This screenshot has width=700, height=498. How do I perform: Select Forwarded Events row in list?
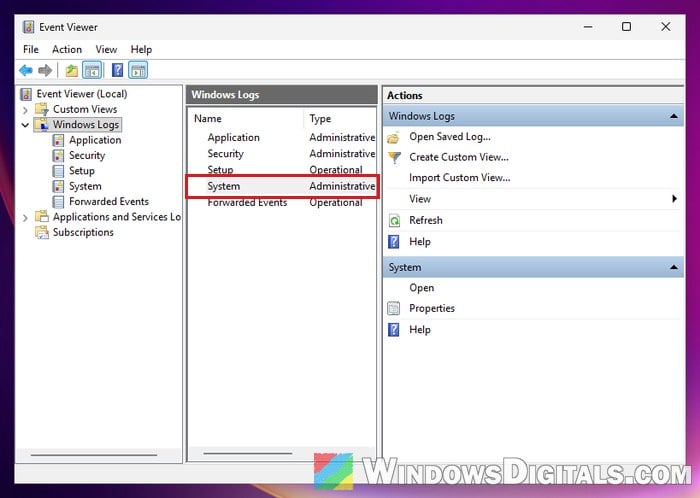click(282, 203)
